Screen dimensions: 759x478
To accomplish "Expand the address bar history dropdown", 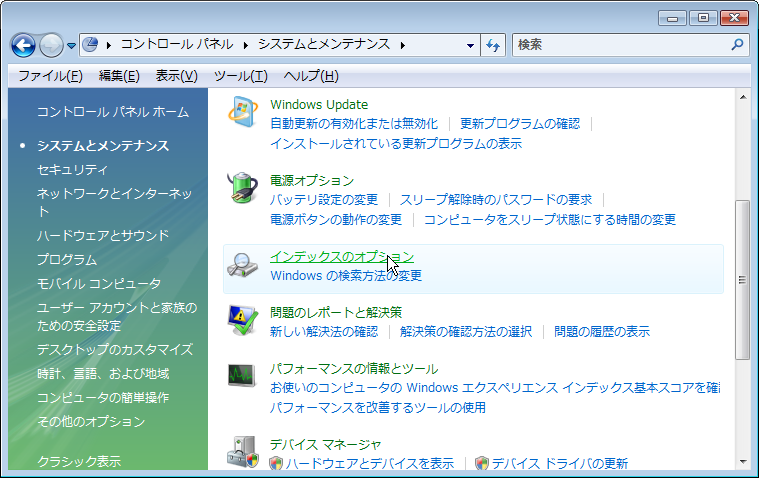I will point(470,46).
